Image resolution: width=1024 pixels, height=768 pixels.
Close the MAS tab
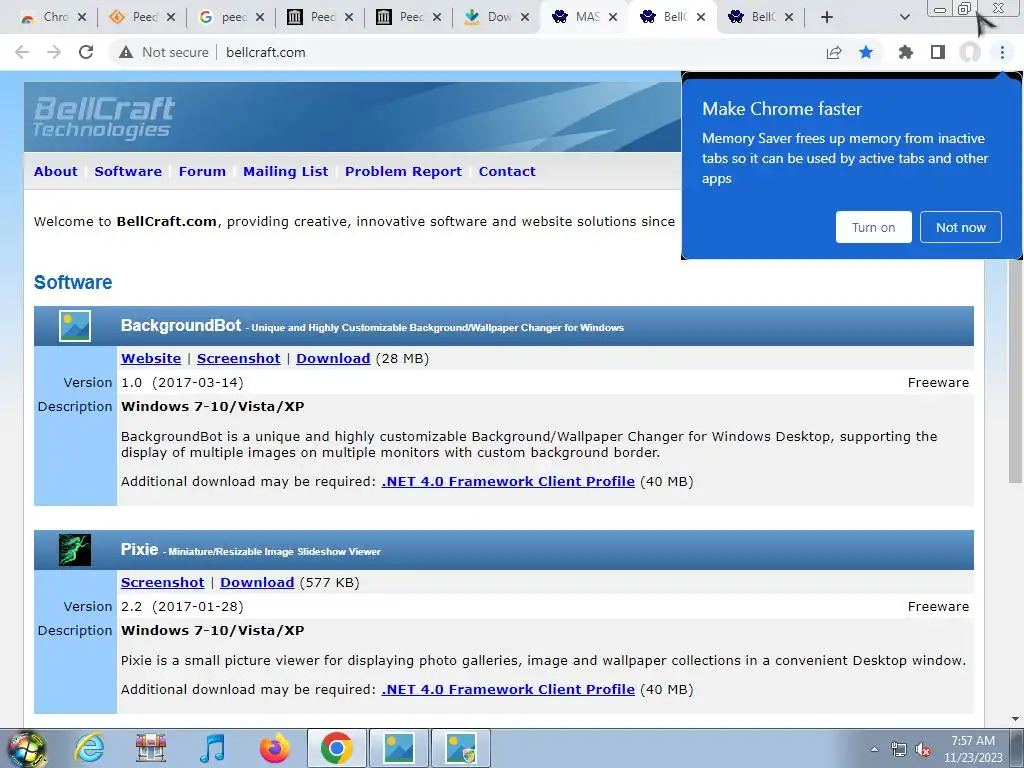pyautogui.click(x=613, y=17)
